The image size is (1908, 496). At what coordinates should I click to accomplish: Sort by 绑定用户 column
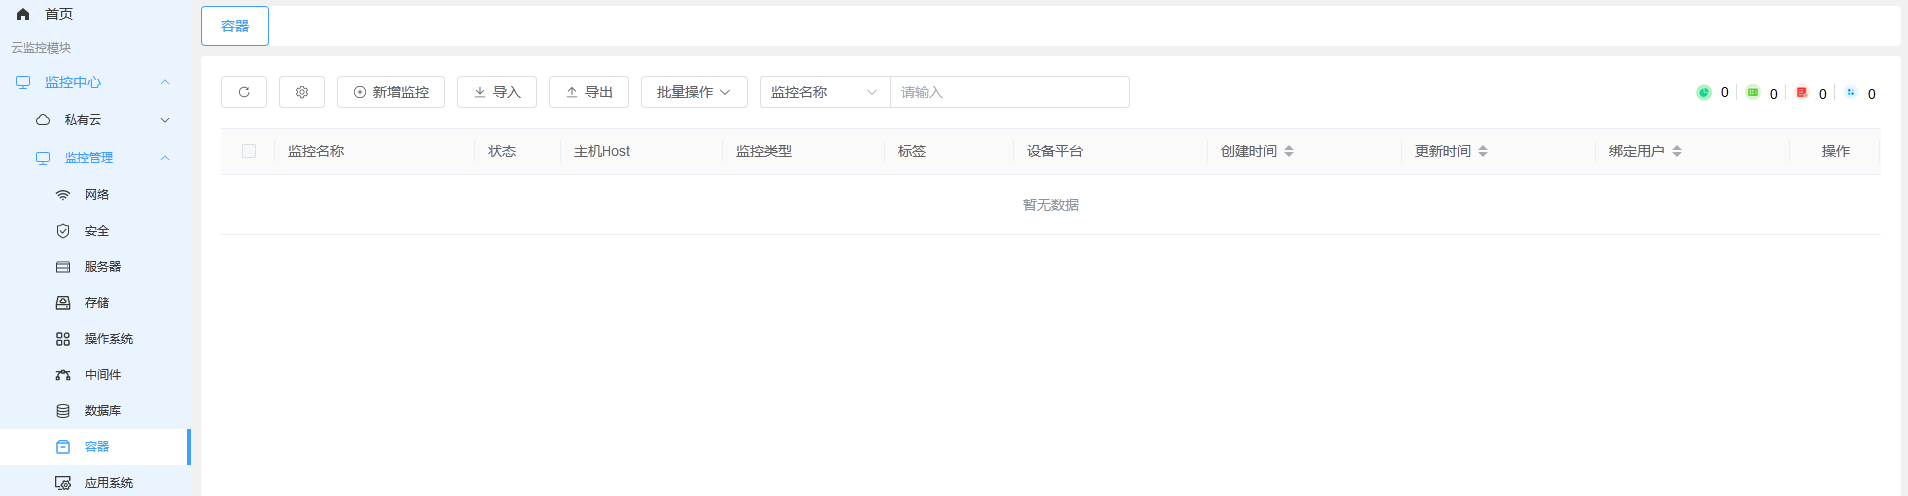[1677, 151]
